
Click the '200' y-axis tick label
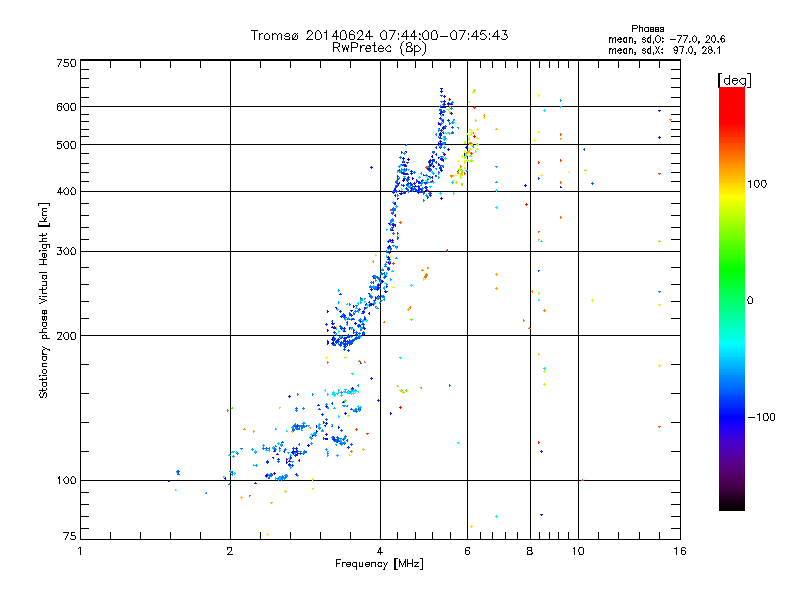pyautogui.click(x=66, y=336)
